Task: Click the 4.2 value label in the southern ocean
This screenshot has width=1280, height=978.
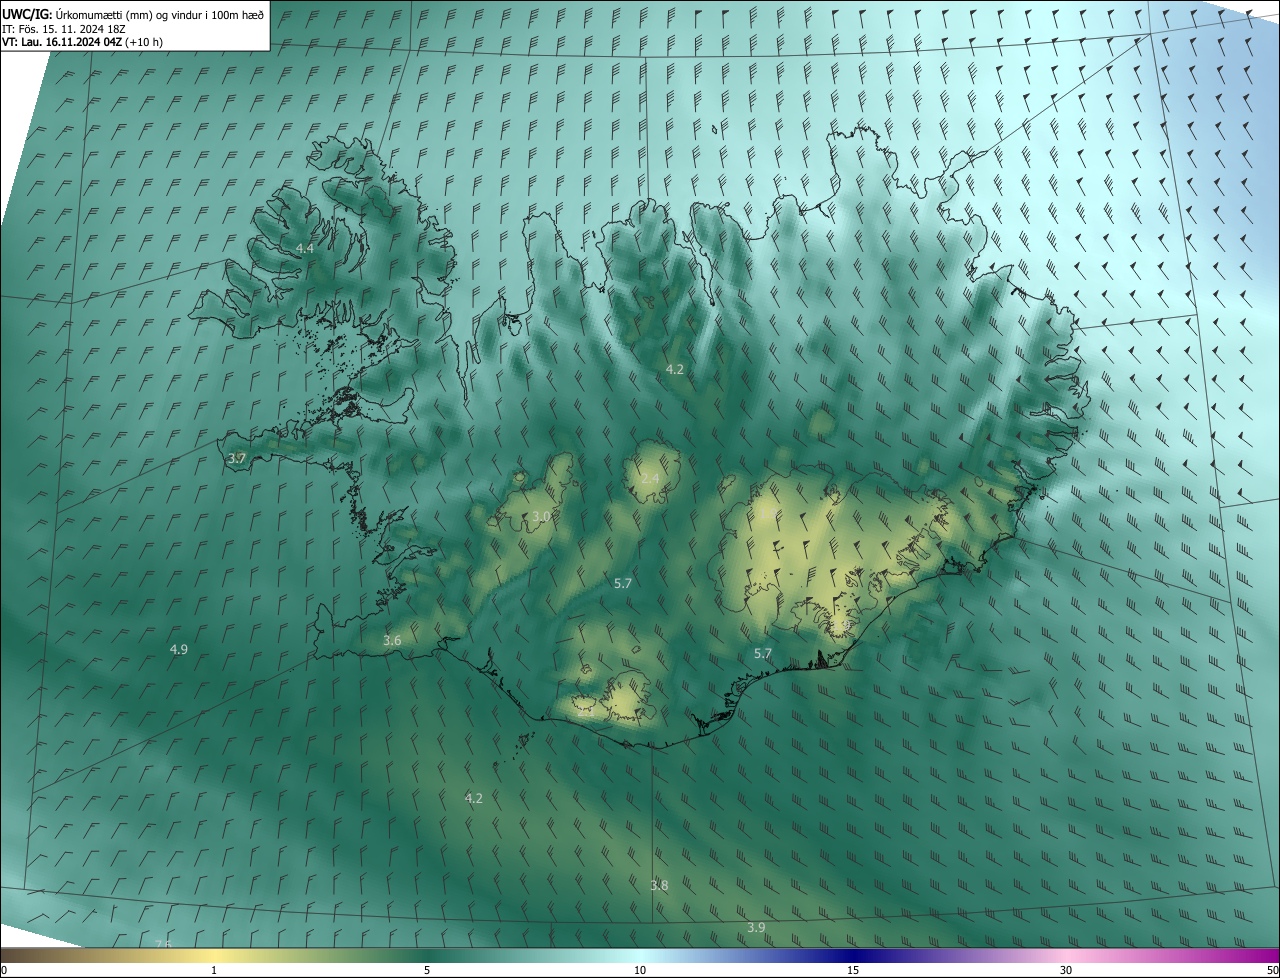Action: point(474,798)
